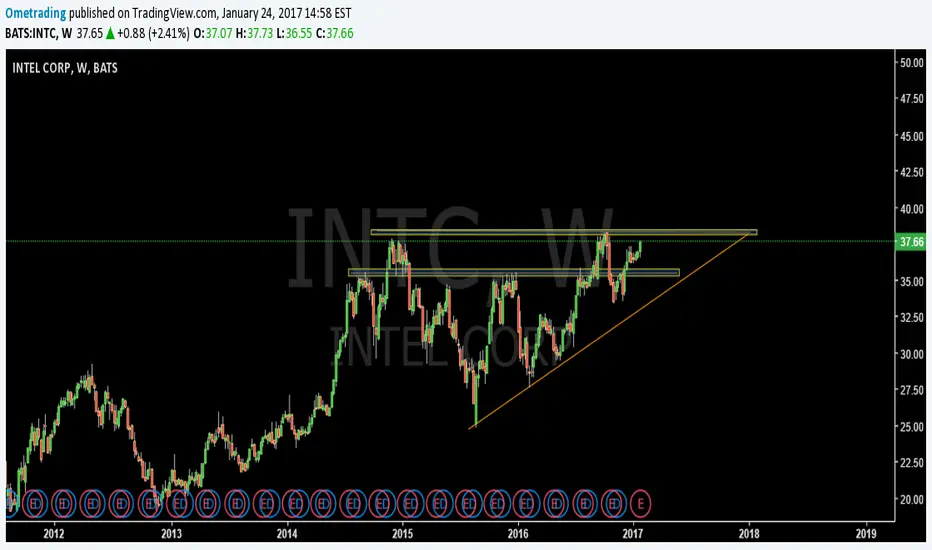Viewport: 932px width, 550px height.
Task: Open the Ometrading author profile link
Action: coord(35,12)
